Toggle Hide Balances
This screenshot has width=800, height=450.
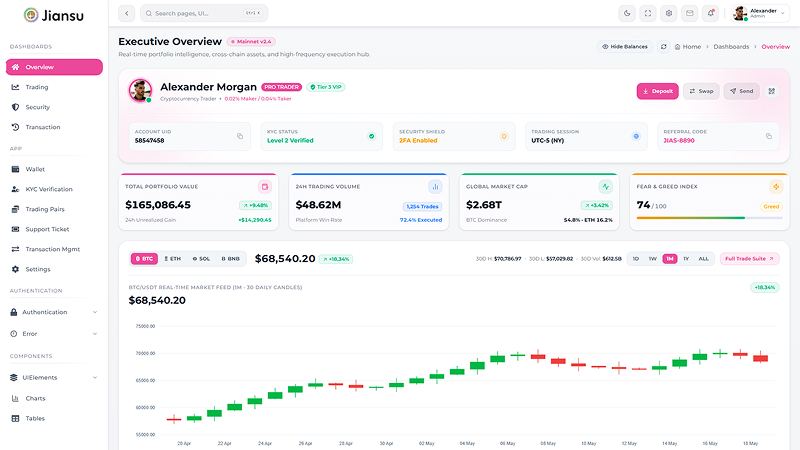(625, 46)
